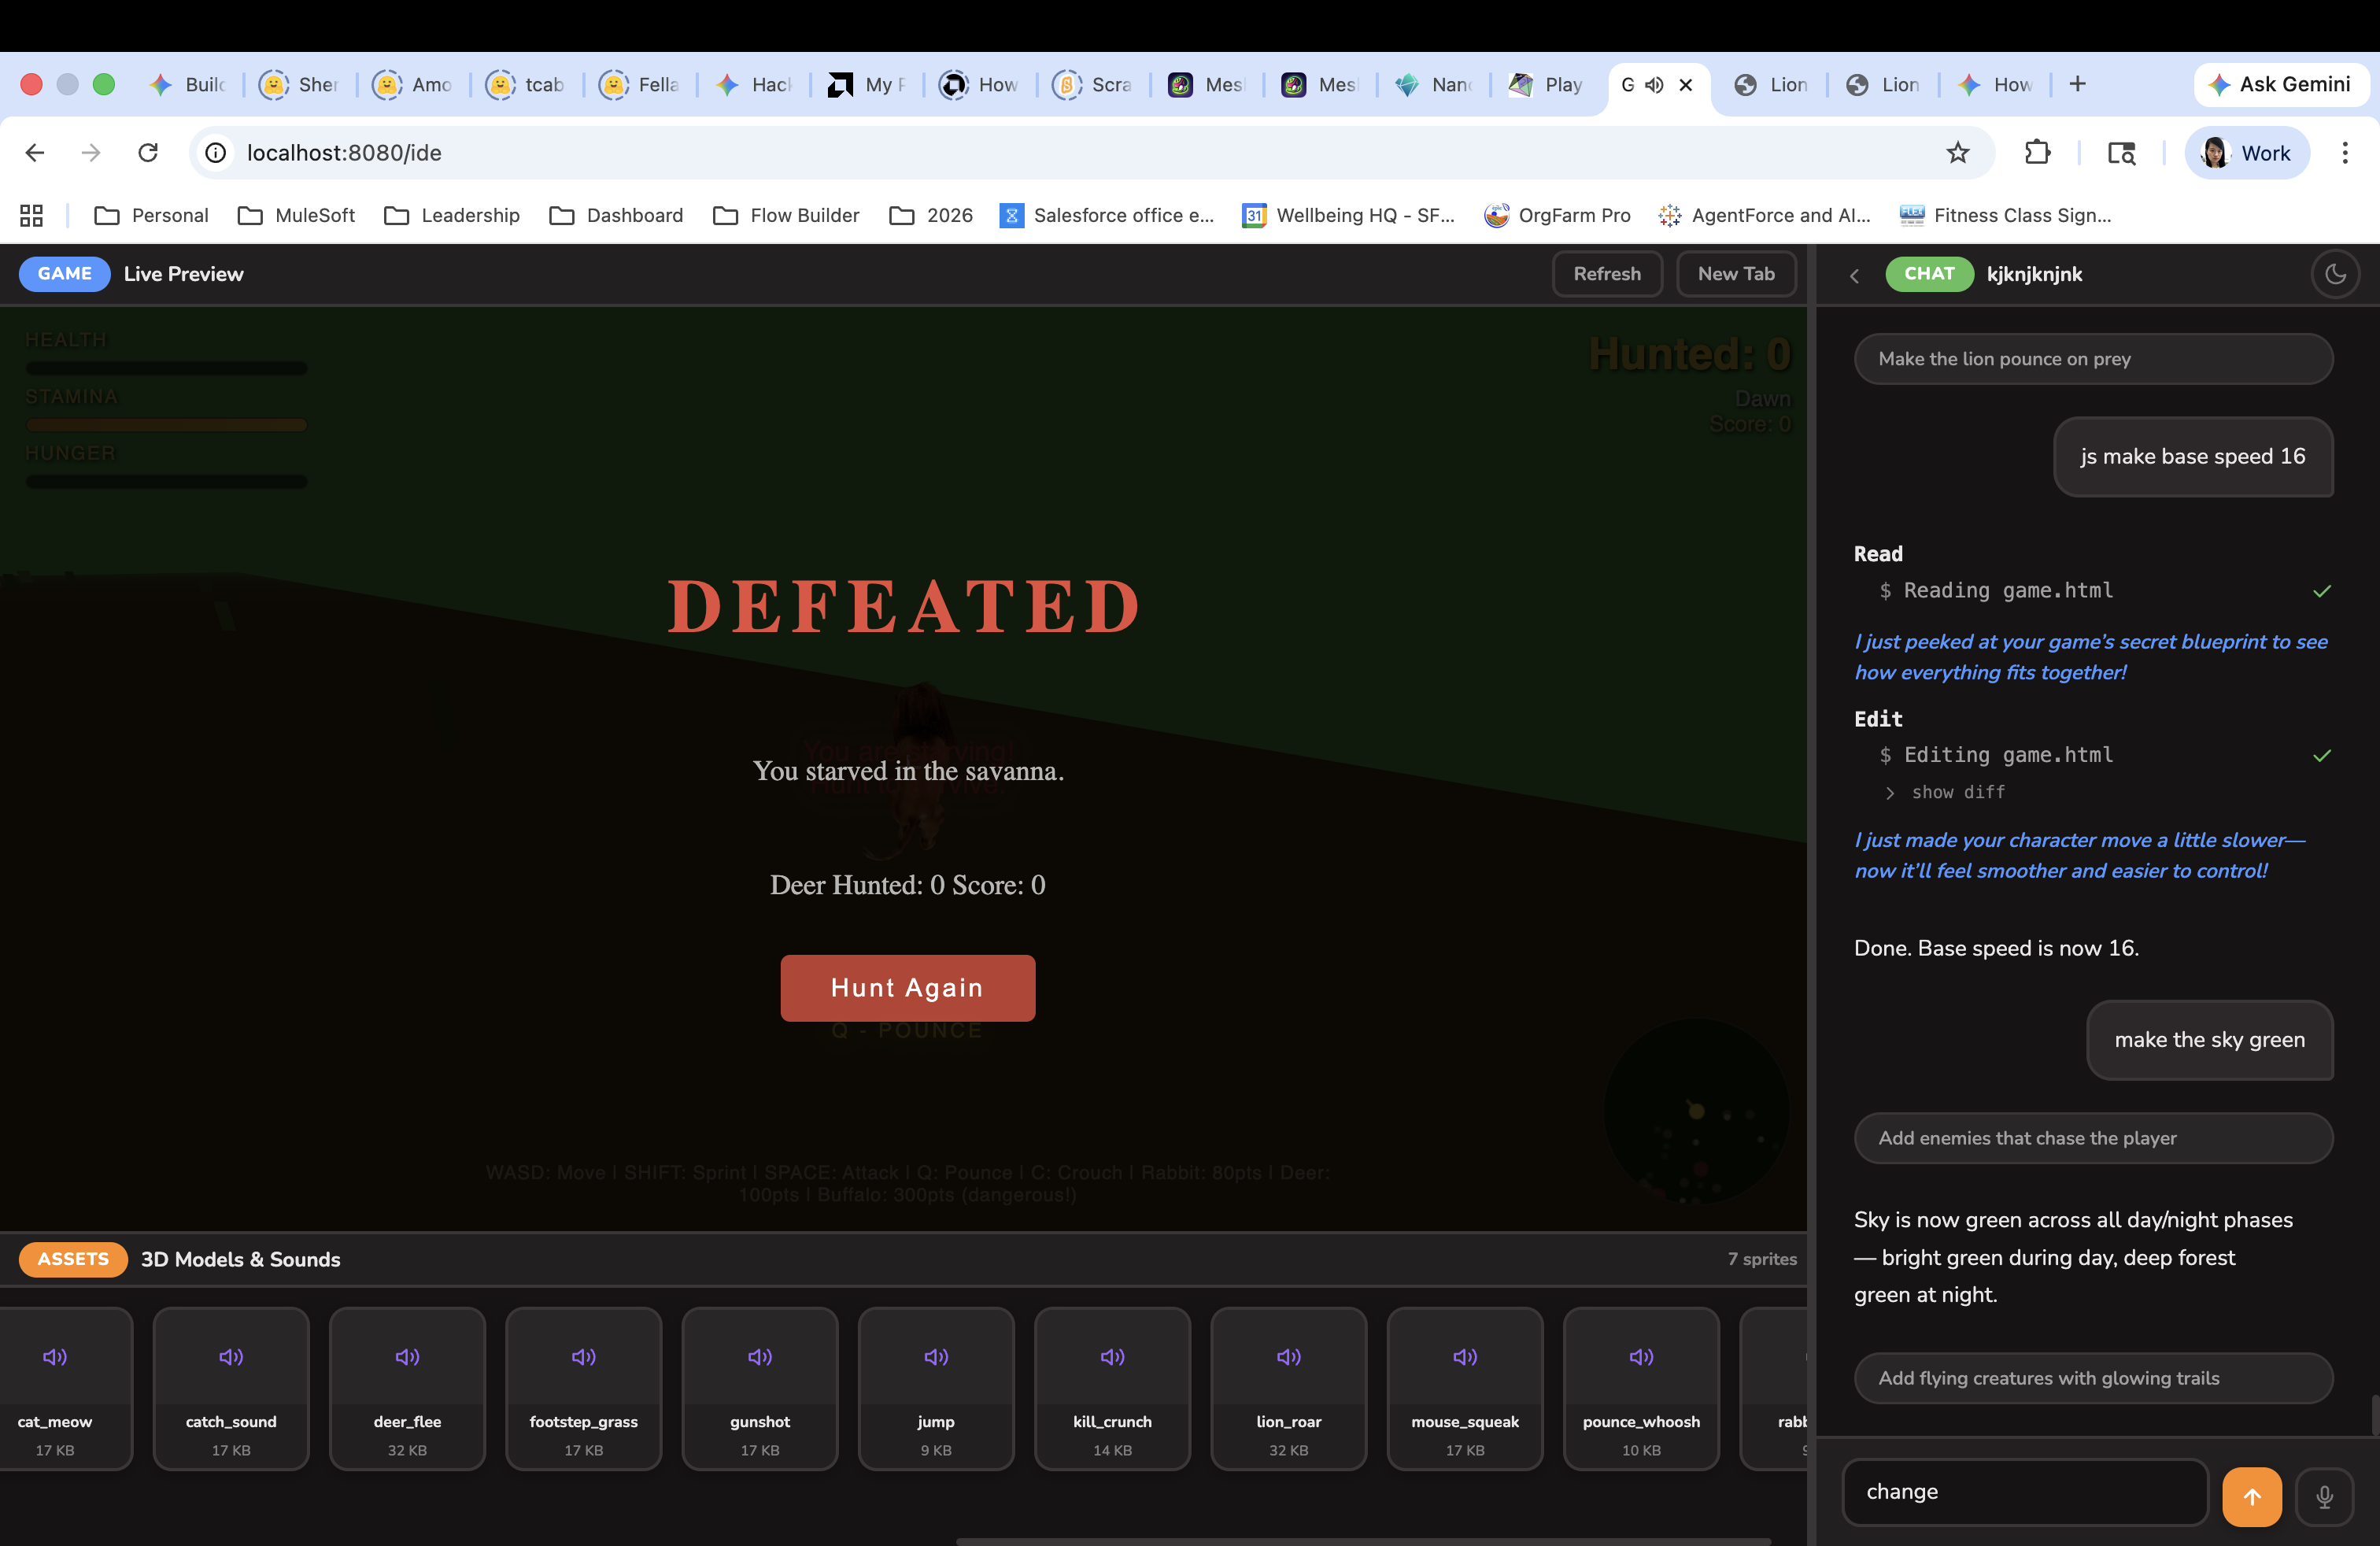Mute the audio-playing browser tab
This screenshot has height=1546, width=2380.
1654,85
